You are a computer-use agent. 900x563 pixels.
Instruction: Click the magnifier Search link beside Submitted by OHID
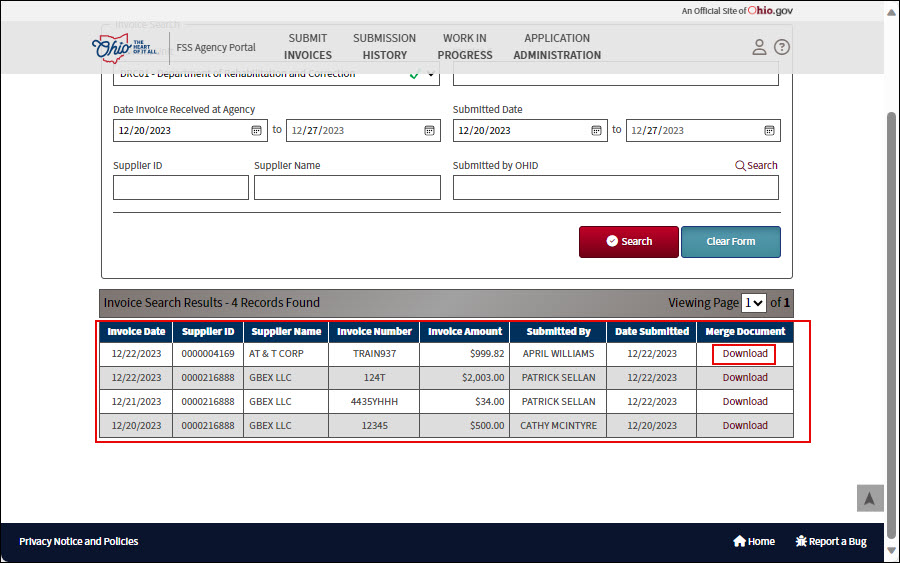(x=756, y=165)
